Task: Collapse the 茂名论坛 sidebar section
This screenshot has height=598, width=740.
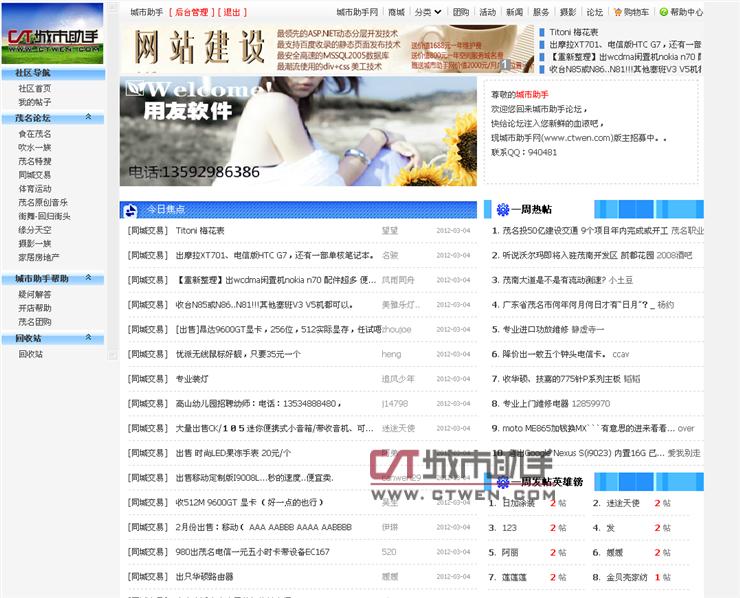Action: coord(88,117)
